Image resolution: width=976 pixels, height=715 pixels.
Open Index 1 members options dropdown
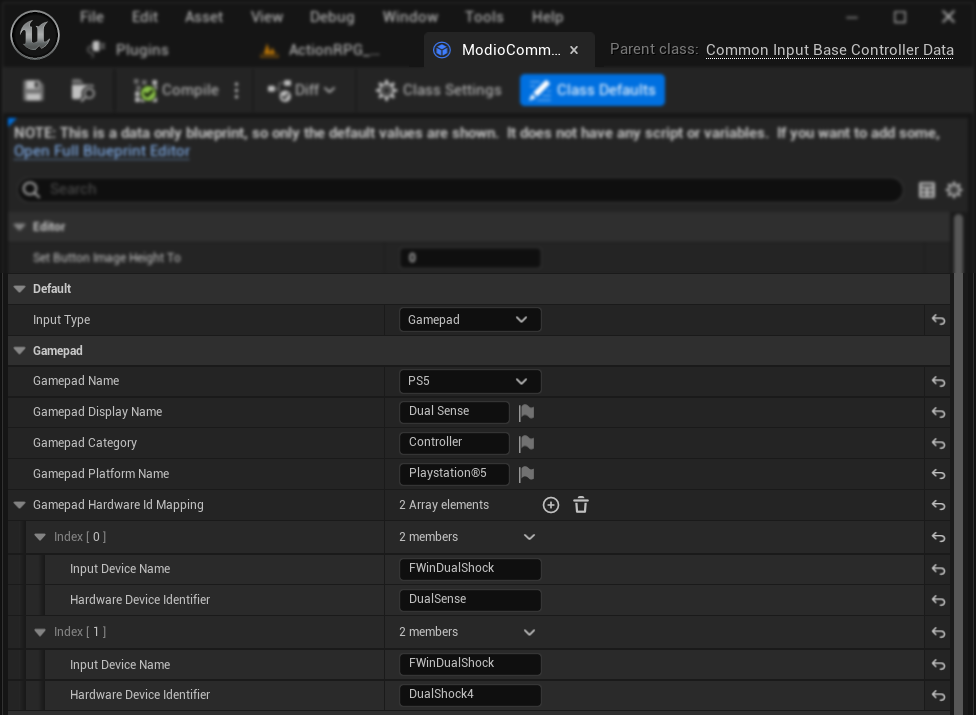click(529, 632)
